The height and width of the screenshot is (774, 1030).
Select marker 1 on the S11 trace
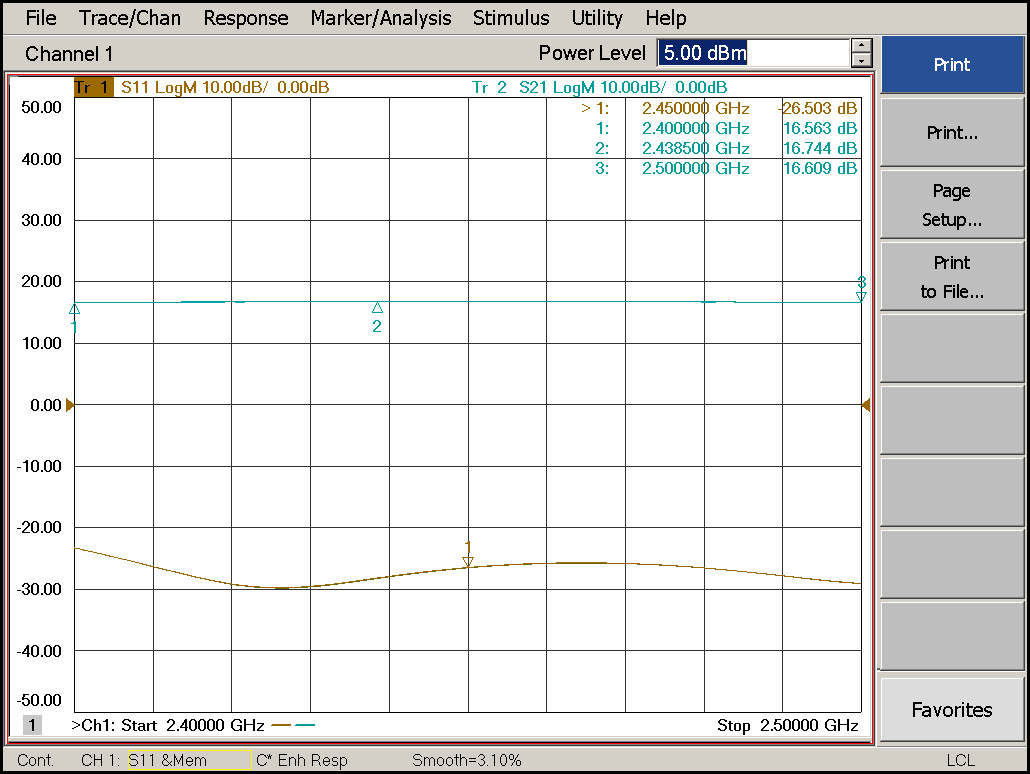coord(468,561)
